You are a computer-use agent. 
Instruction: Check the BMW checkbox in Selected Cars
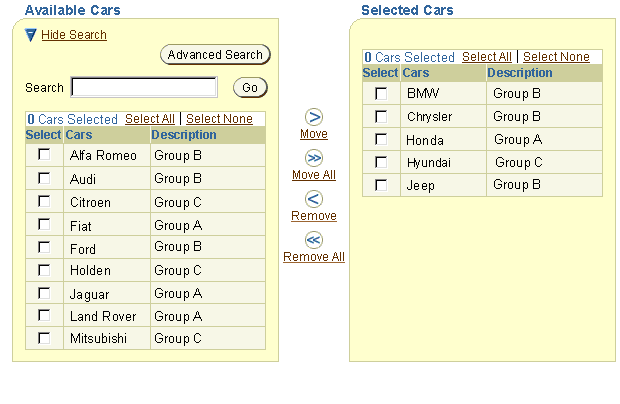381,93
